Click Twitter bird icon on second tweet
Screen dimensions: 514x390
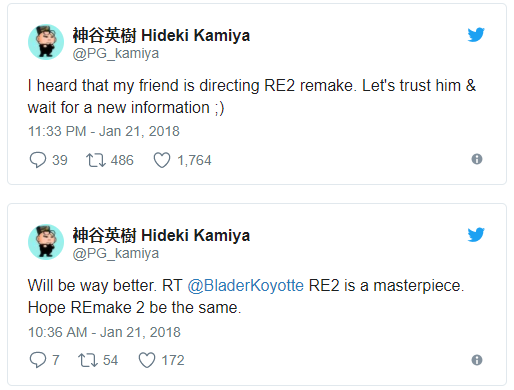(476, 235)
